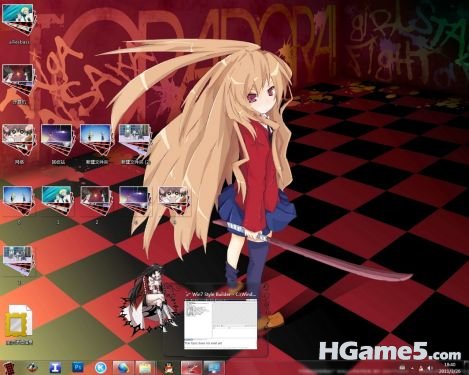Open the folder labeled "0"
469x375 pixels.
pos(18,204)
